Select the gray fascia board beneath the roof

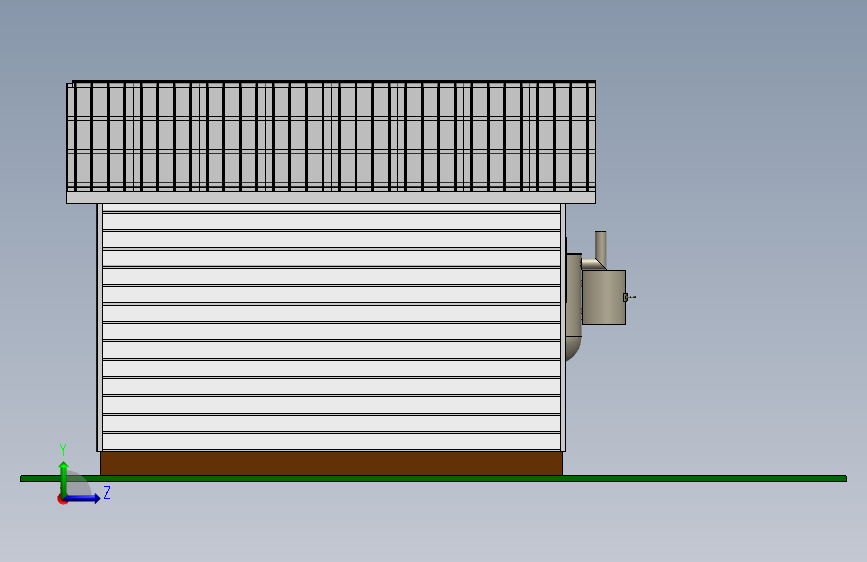[x=331, y=197]
